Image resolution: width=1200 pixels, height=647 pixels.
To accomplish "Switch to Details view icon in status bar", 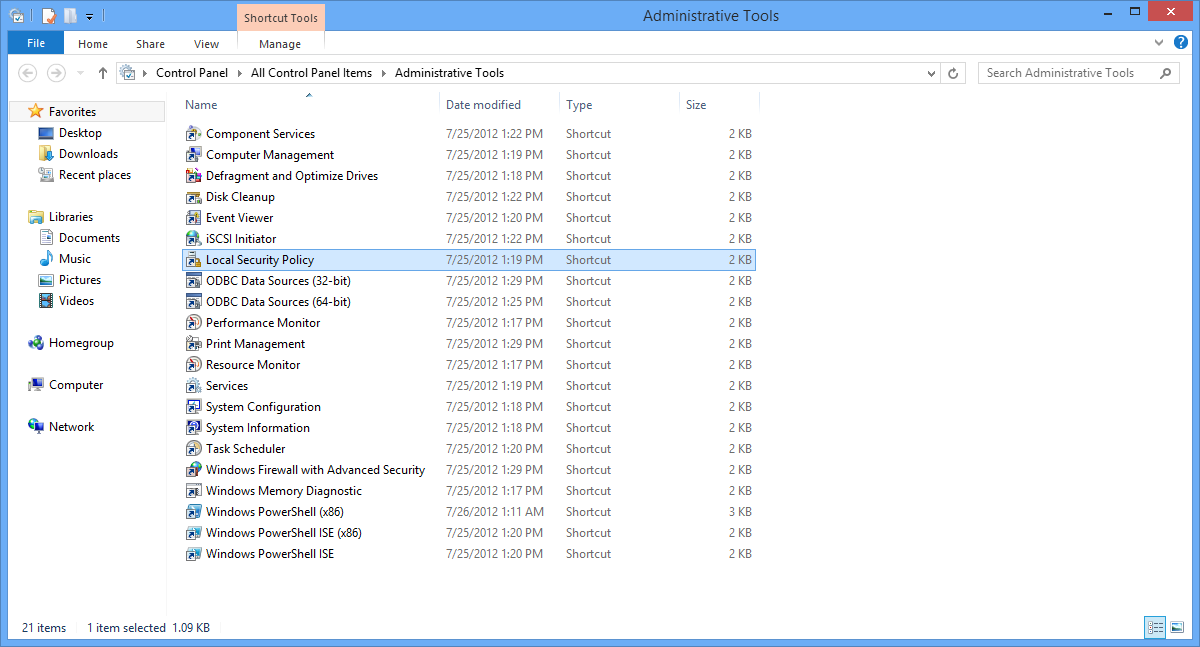I will 1156,627.
